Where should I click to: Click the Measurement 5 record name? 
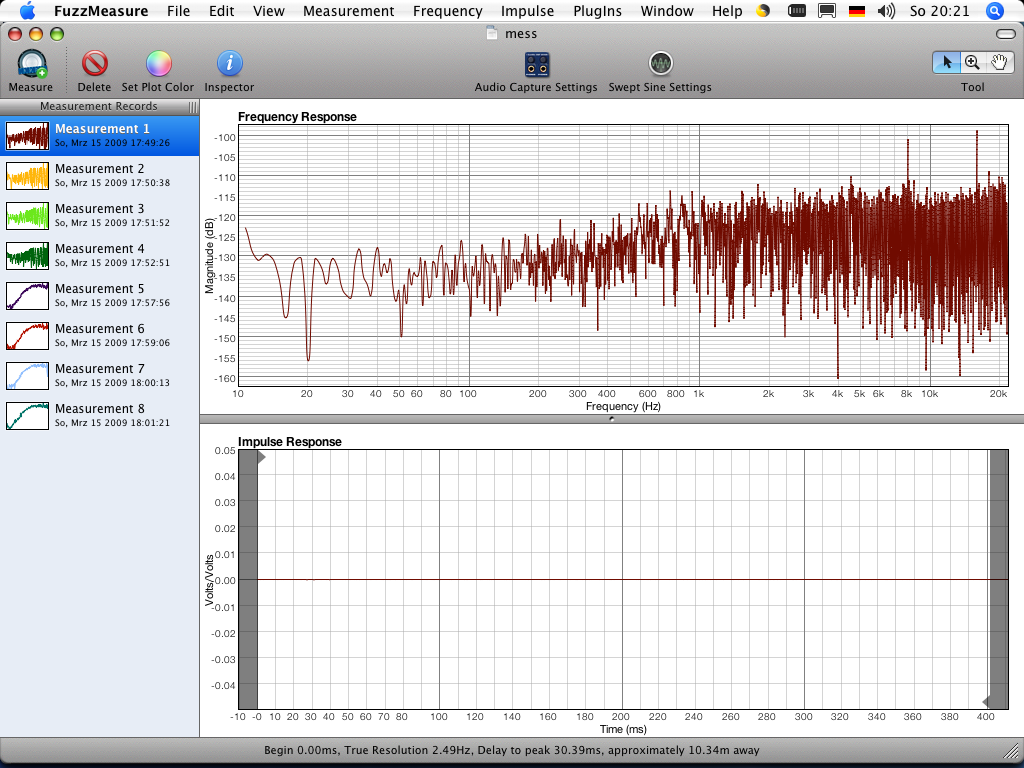[x=99, y=289]
